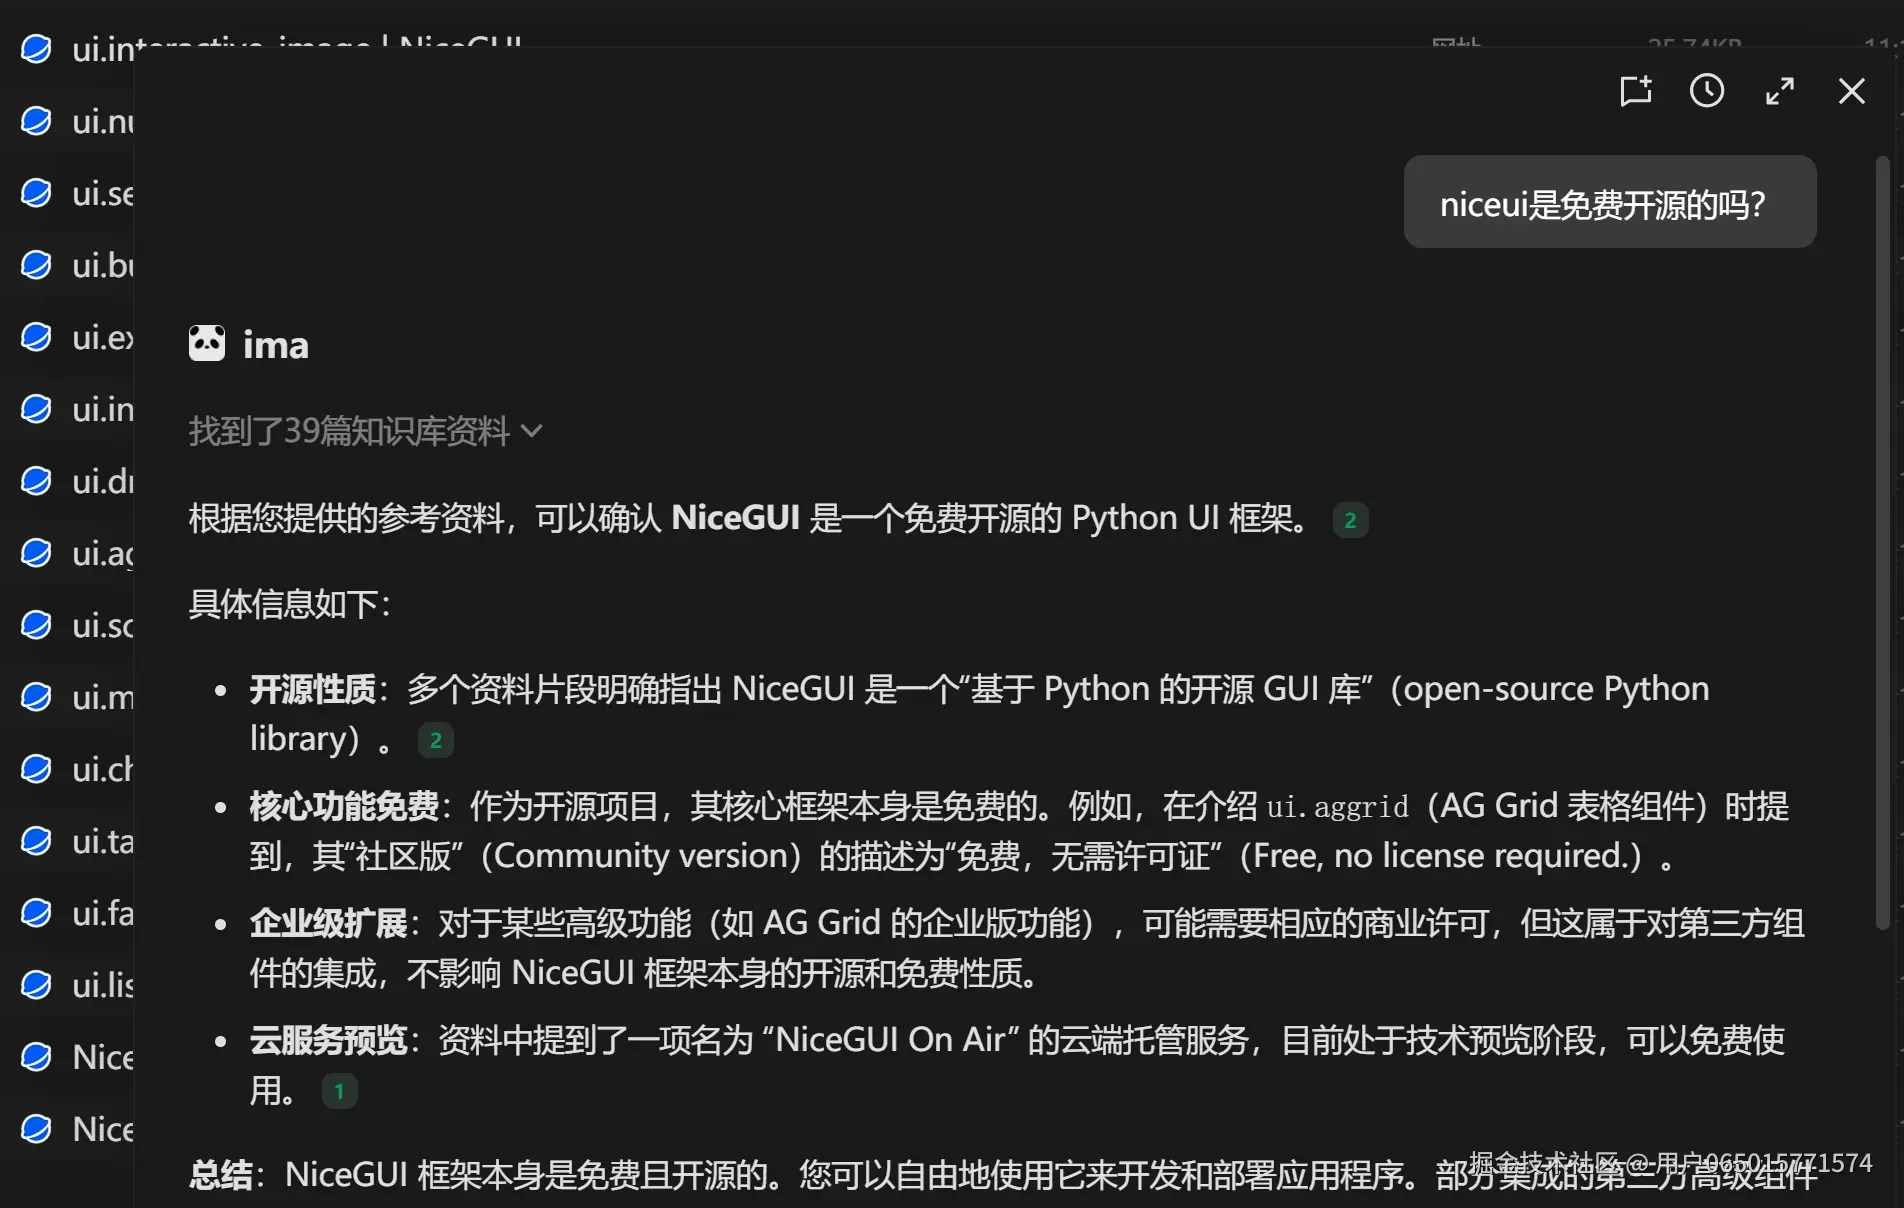The image size is (1904, 1208).
Task: Click the browser icon beside ui.se
Action: 36,193
